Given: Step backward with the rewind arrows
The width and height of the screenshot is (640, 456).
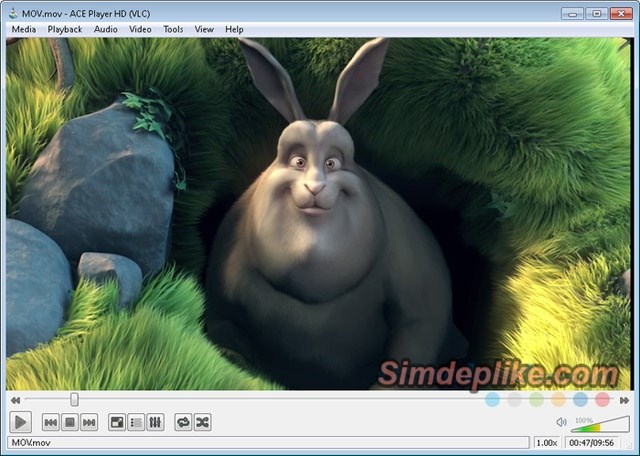Looking at the screenshot, I should [16, 400].
